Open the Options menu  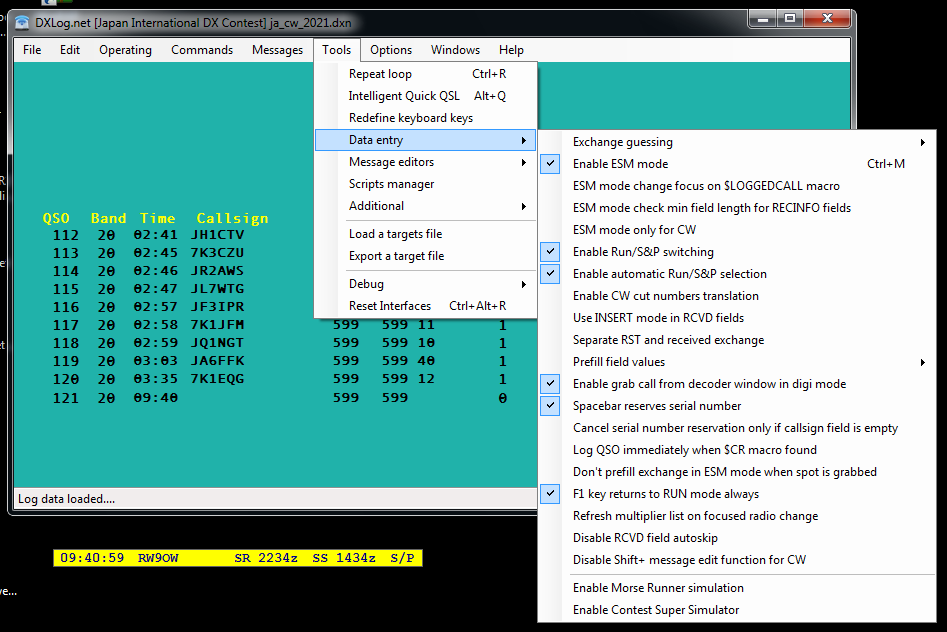(x=391, y=50)
